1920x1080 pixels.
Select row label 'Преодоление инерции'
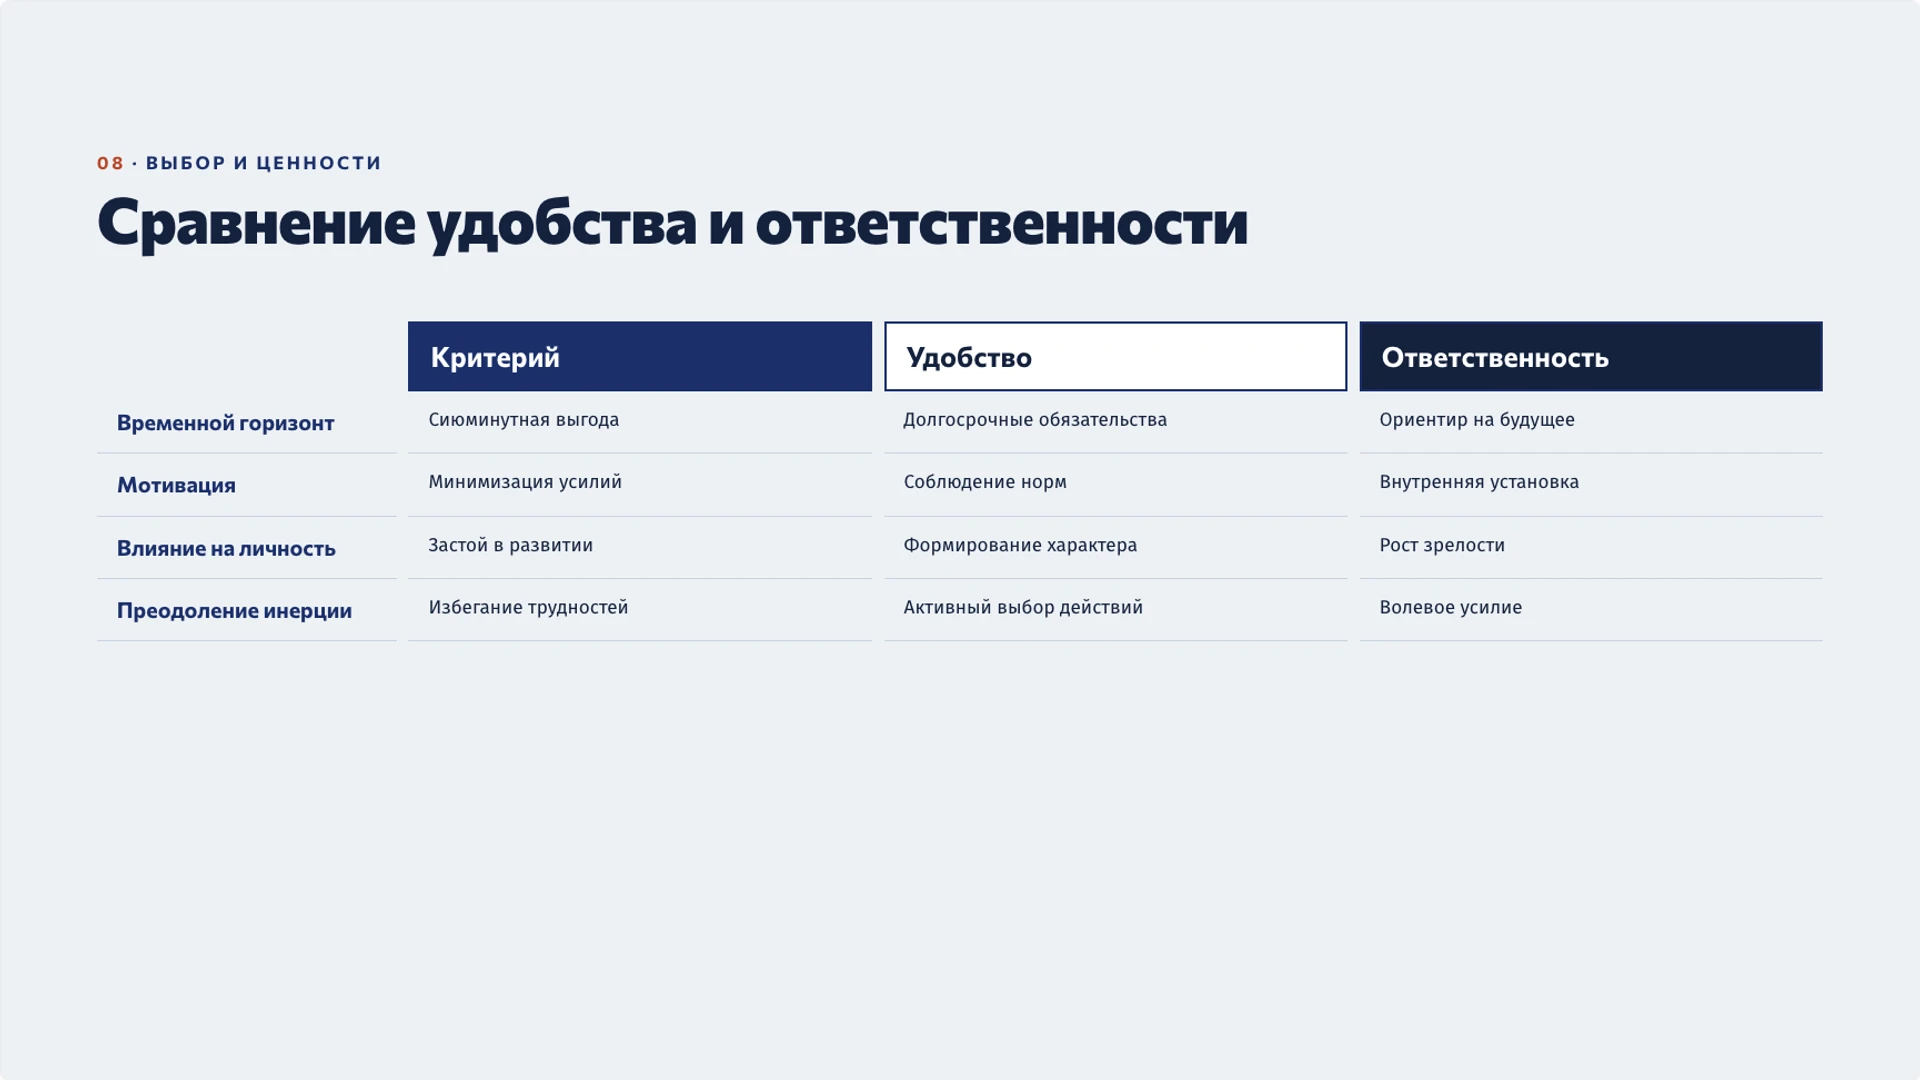[x=234, y=611]
